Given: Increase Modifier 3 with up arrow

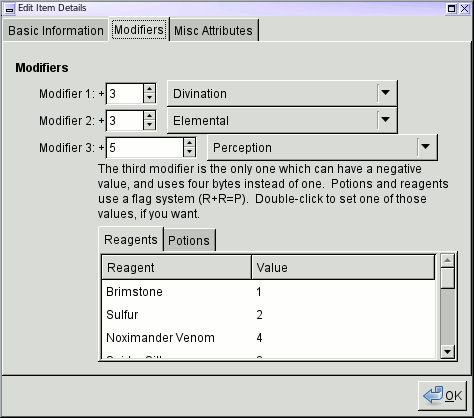Looking at the screenshot, I should tap(189, 143).
